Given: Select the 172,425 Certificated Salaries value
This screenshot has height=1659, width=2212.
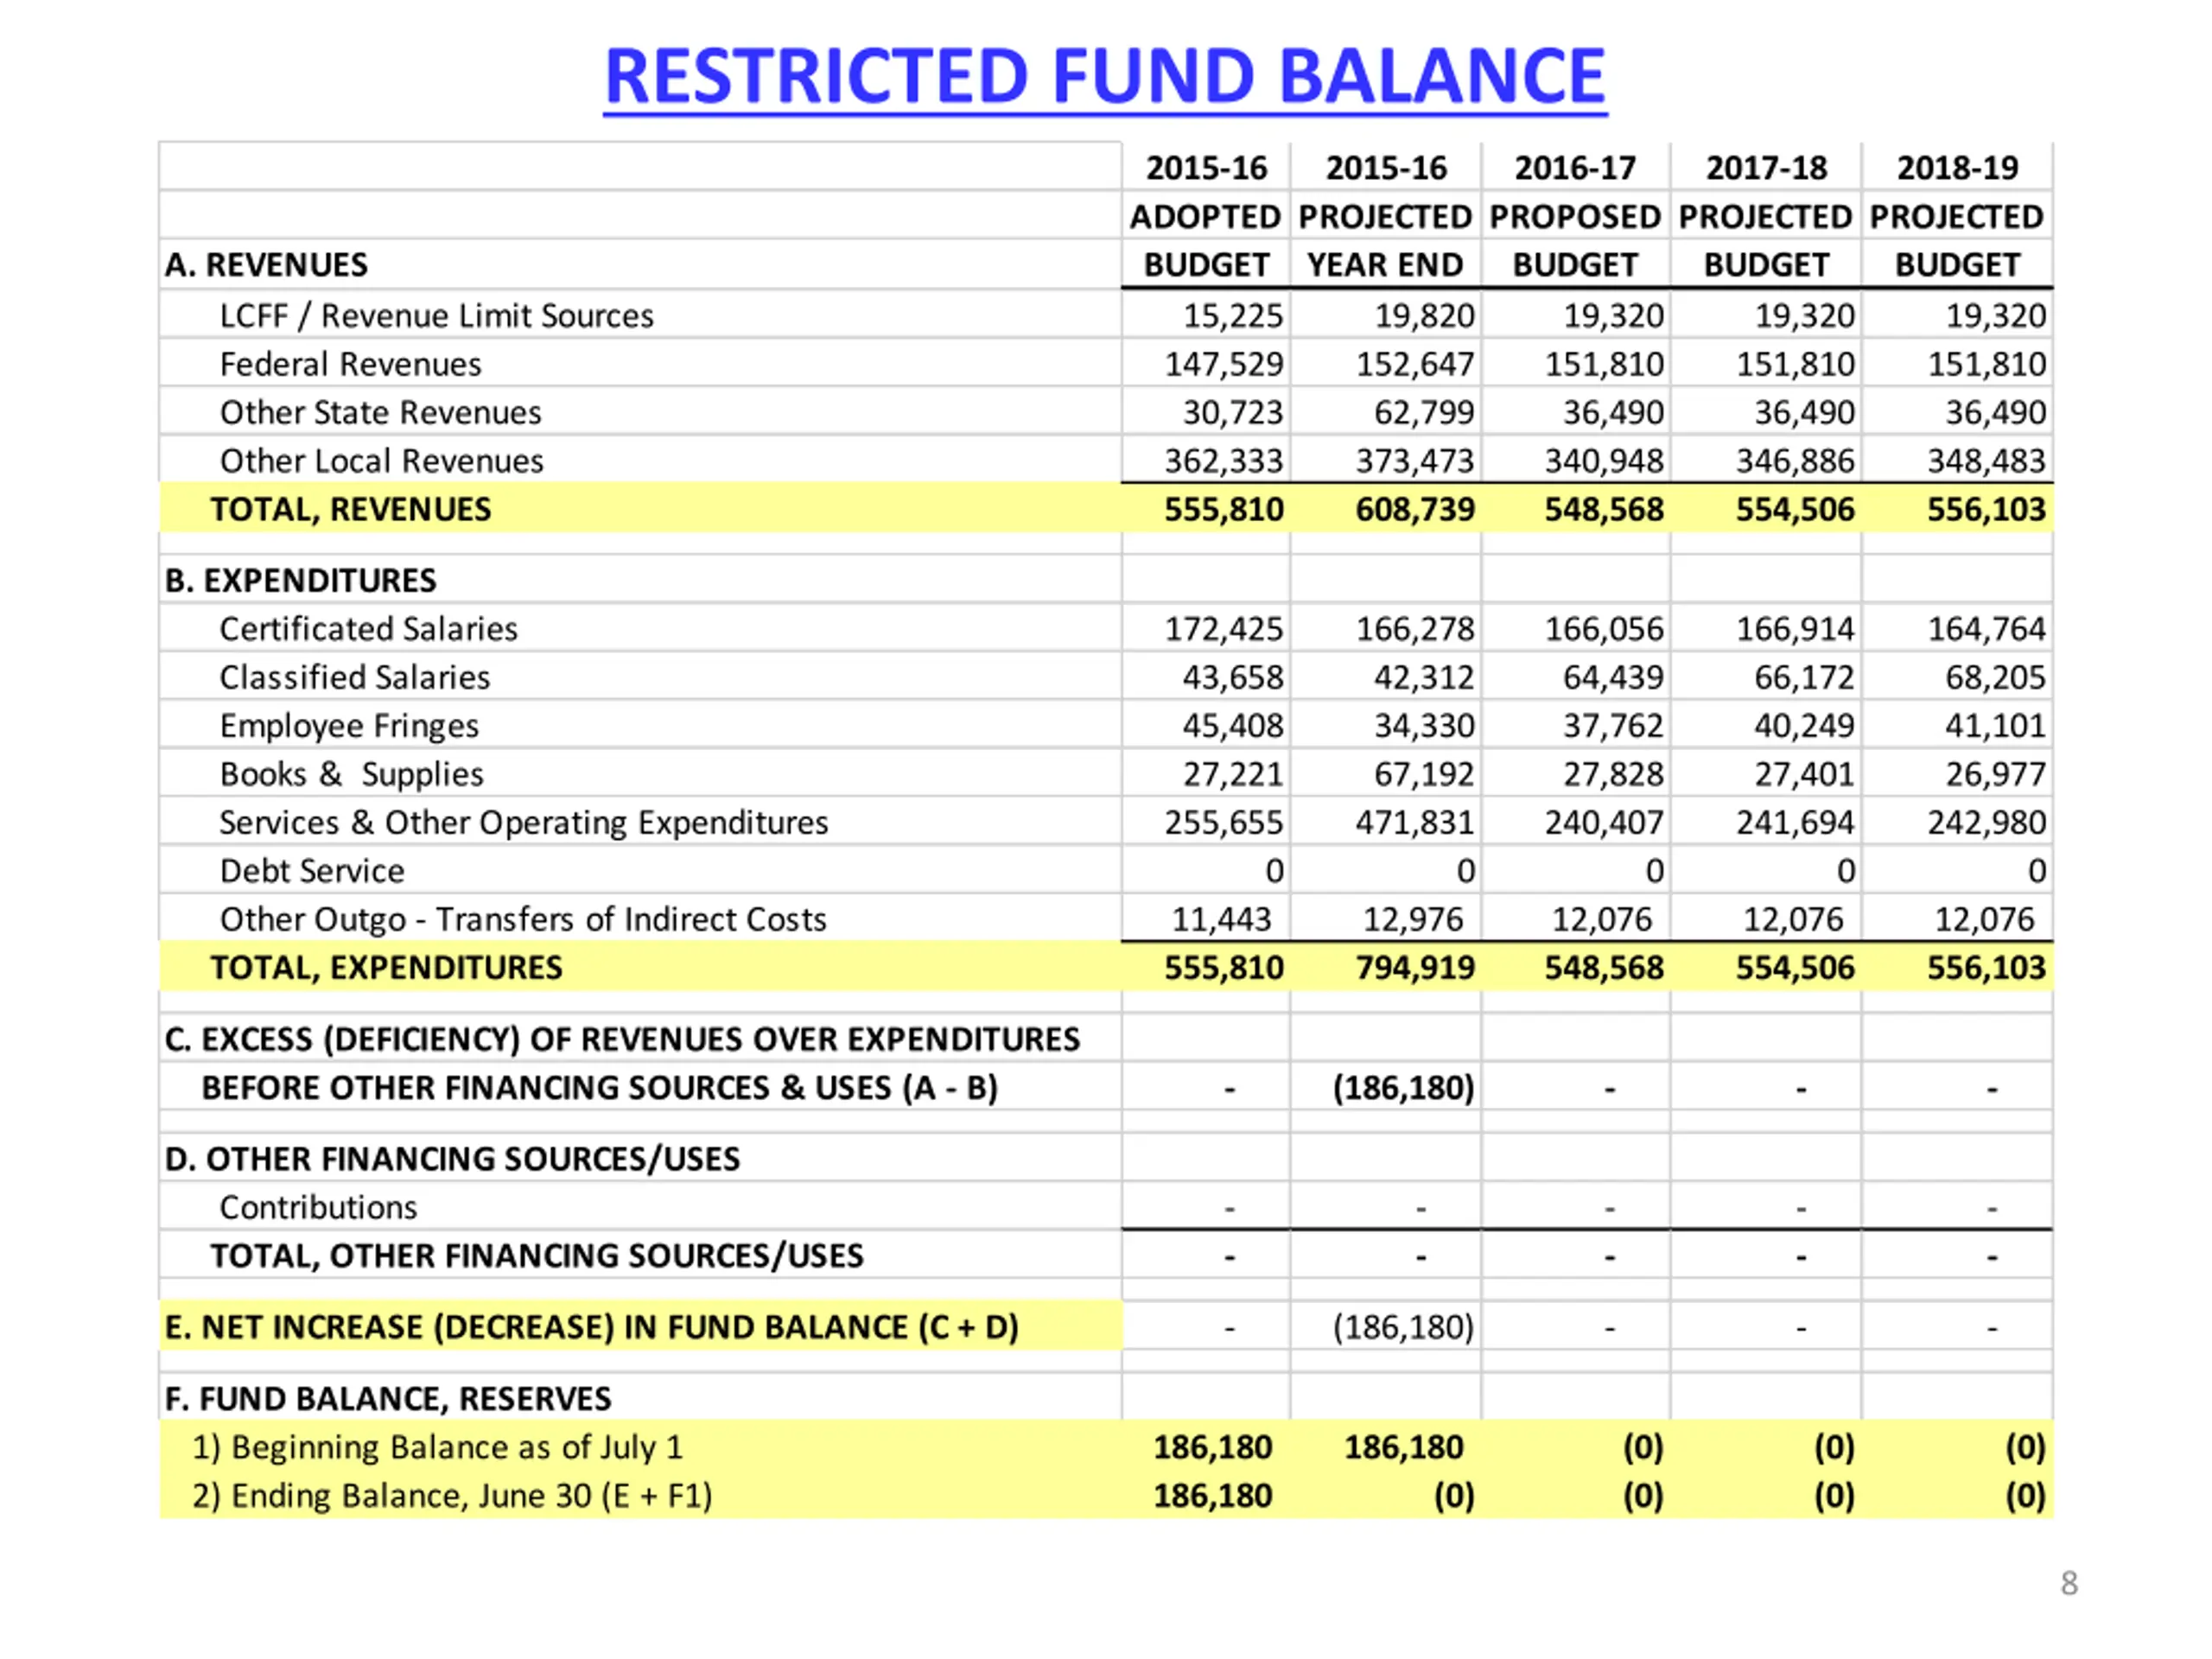Looking at the screenshot, I should [x=1224, y=629].
